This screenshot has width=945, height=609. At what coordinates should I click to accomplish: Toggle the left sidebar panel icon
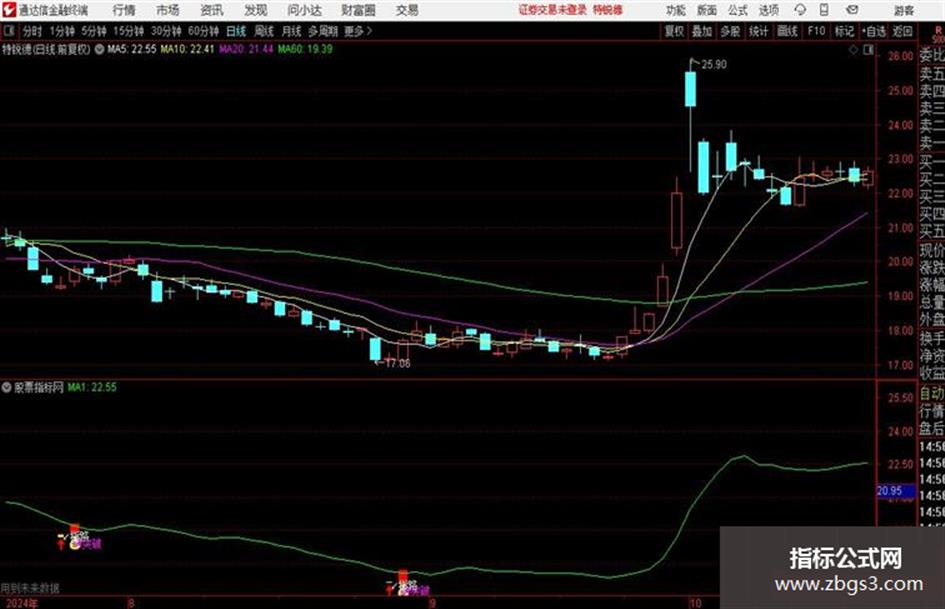point(9,31)
